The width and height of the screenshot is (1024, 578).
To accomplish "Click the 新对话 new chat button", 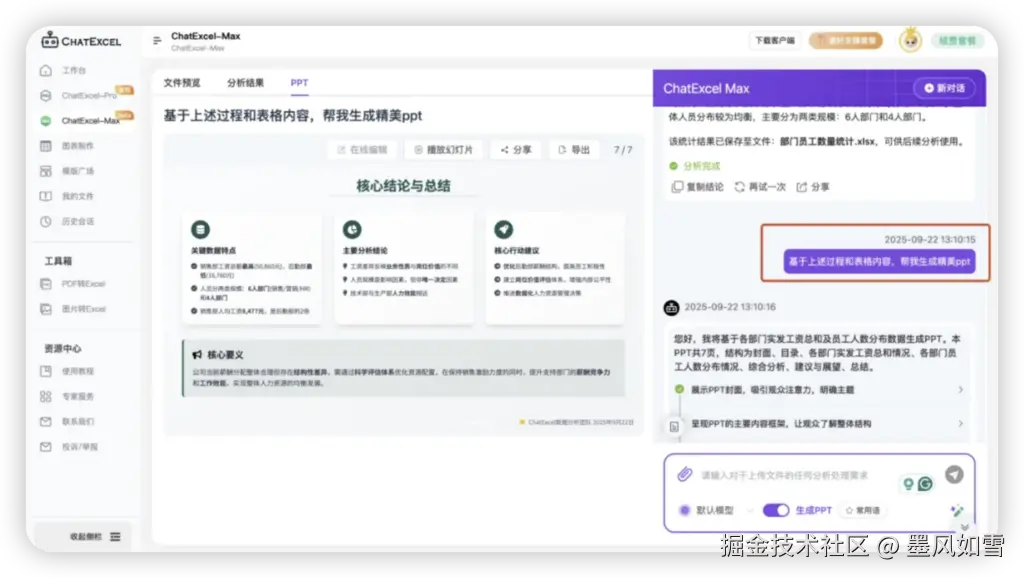I will pos(944,88).
